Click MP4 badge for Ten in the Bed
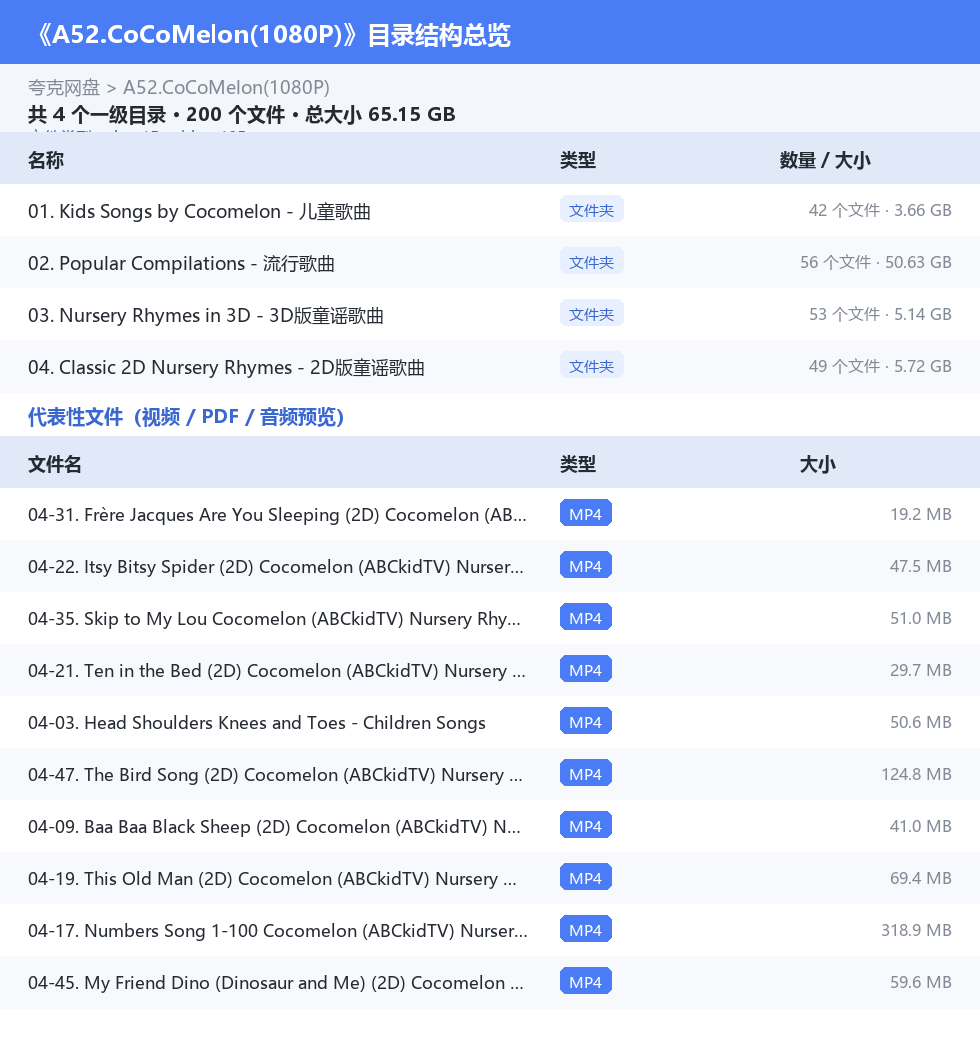Viewport: 980px width, 1040px height. [585, 669]
